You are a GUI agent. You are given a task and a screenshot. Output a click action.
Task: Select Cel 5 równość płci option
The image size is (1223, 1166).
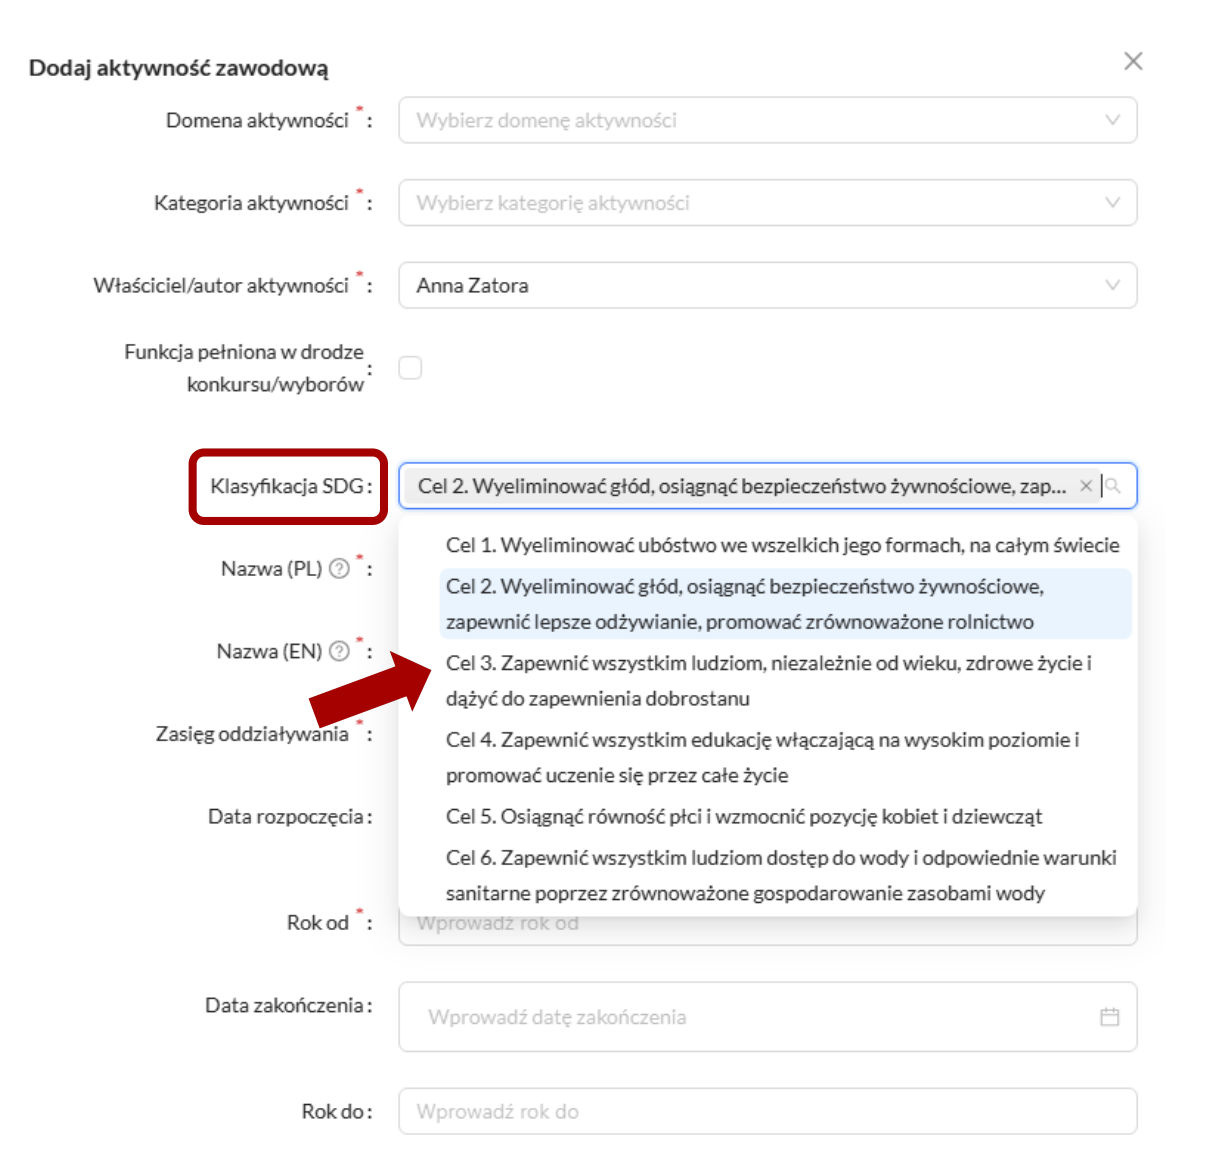(744, 817)
